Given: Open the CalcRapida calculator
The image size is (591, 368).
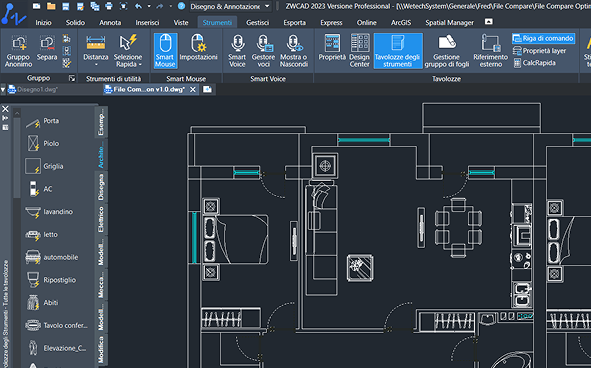Looking at the screenshot, I should [534, 63].
